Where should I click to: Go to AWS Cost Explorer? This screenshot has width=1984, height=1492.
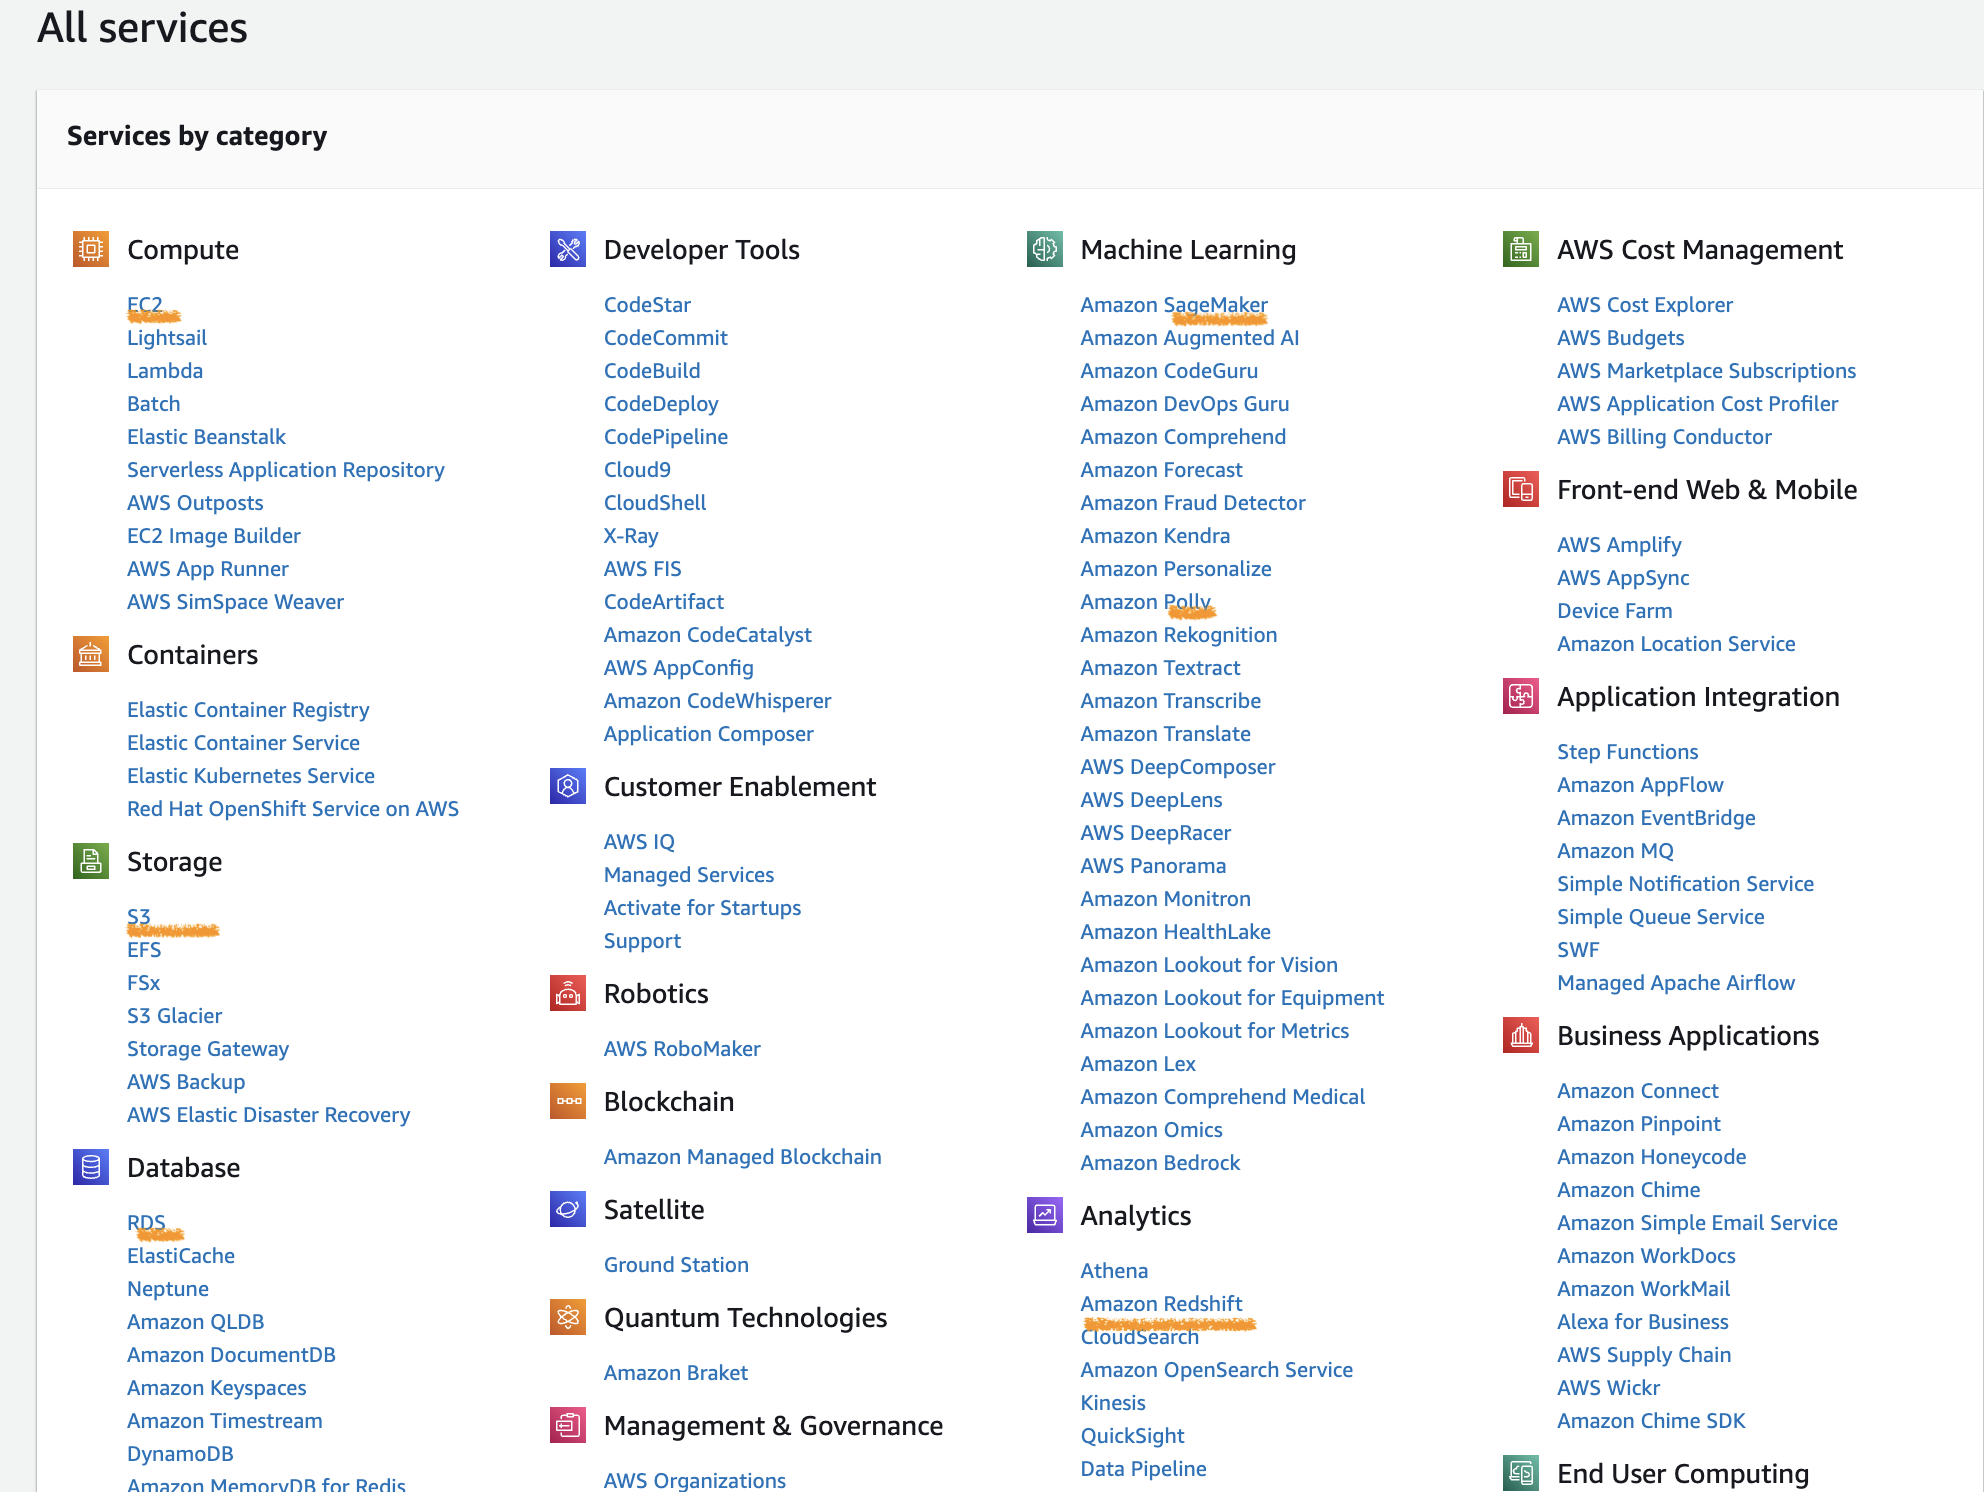[x=1644, y=305]
